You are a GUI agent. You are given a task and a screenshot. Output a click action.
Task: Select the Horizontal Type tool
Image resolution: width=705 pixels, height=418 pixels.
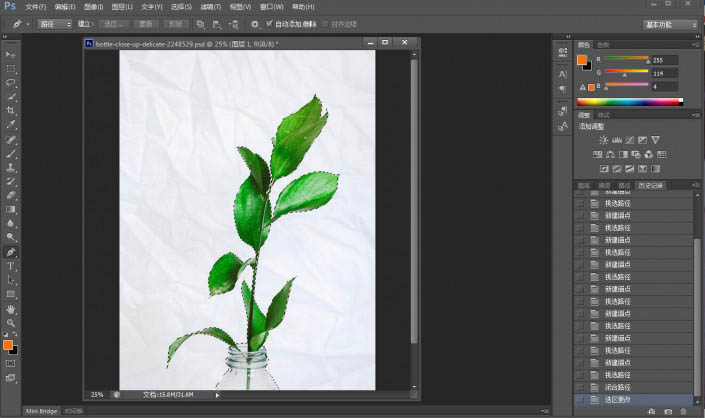11,266
